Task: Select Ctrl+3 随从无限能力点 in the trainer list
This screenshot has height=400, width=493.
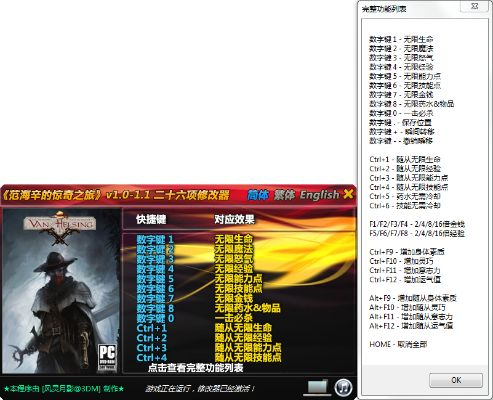Action: pyautogui.click(x=209, y=348)
